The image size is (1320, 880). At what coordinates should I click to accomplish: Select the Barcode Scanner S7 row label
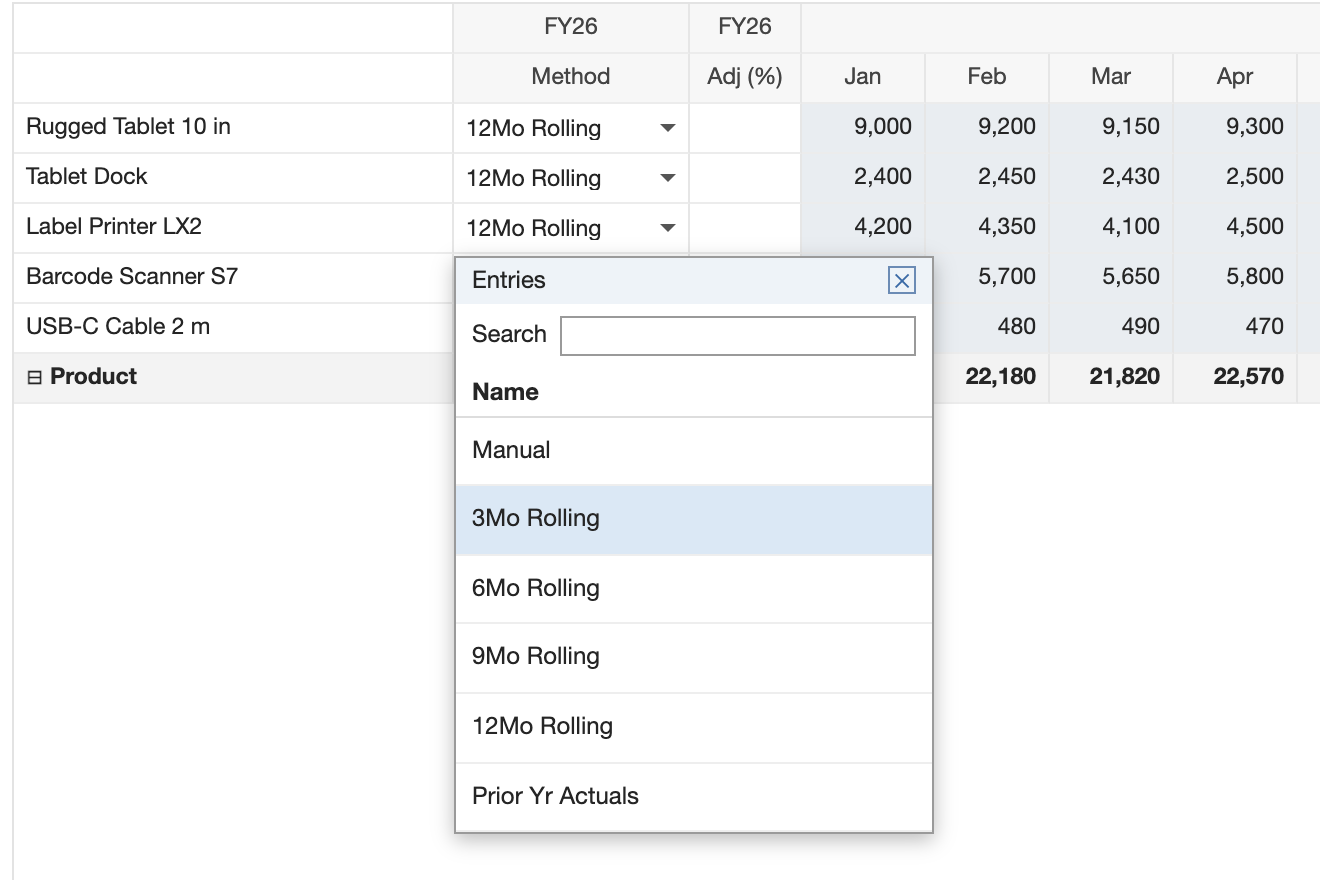coord(132,276)
